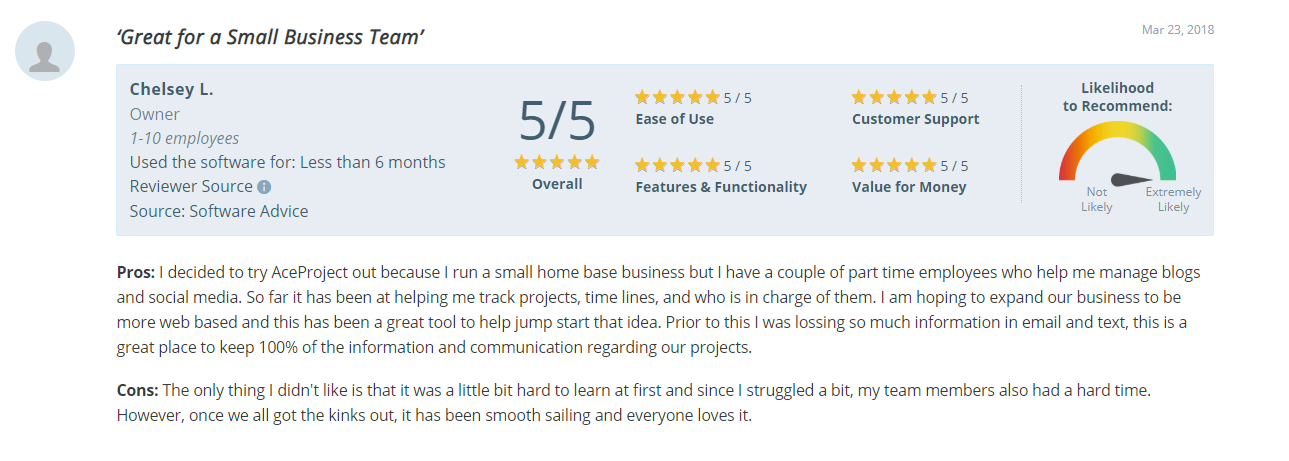Image resolution: width=1289 pixels, height=461 pixels.
Task: Click the Reviewer Source info icon
Action: [264, 187]
